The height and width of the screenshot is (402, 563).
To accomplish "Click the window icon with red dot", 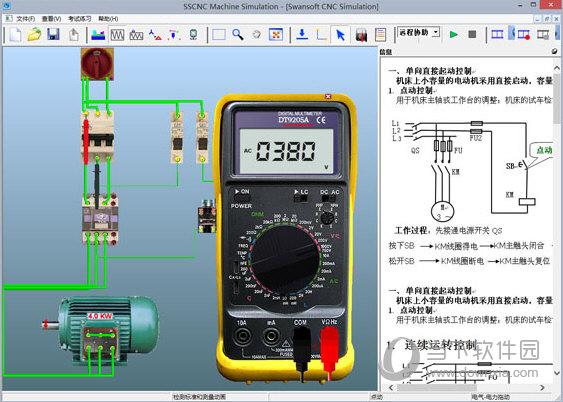I will pos(523,34).
